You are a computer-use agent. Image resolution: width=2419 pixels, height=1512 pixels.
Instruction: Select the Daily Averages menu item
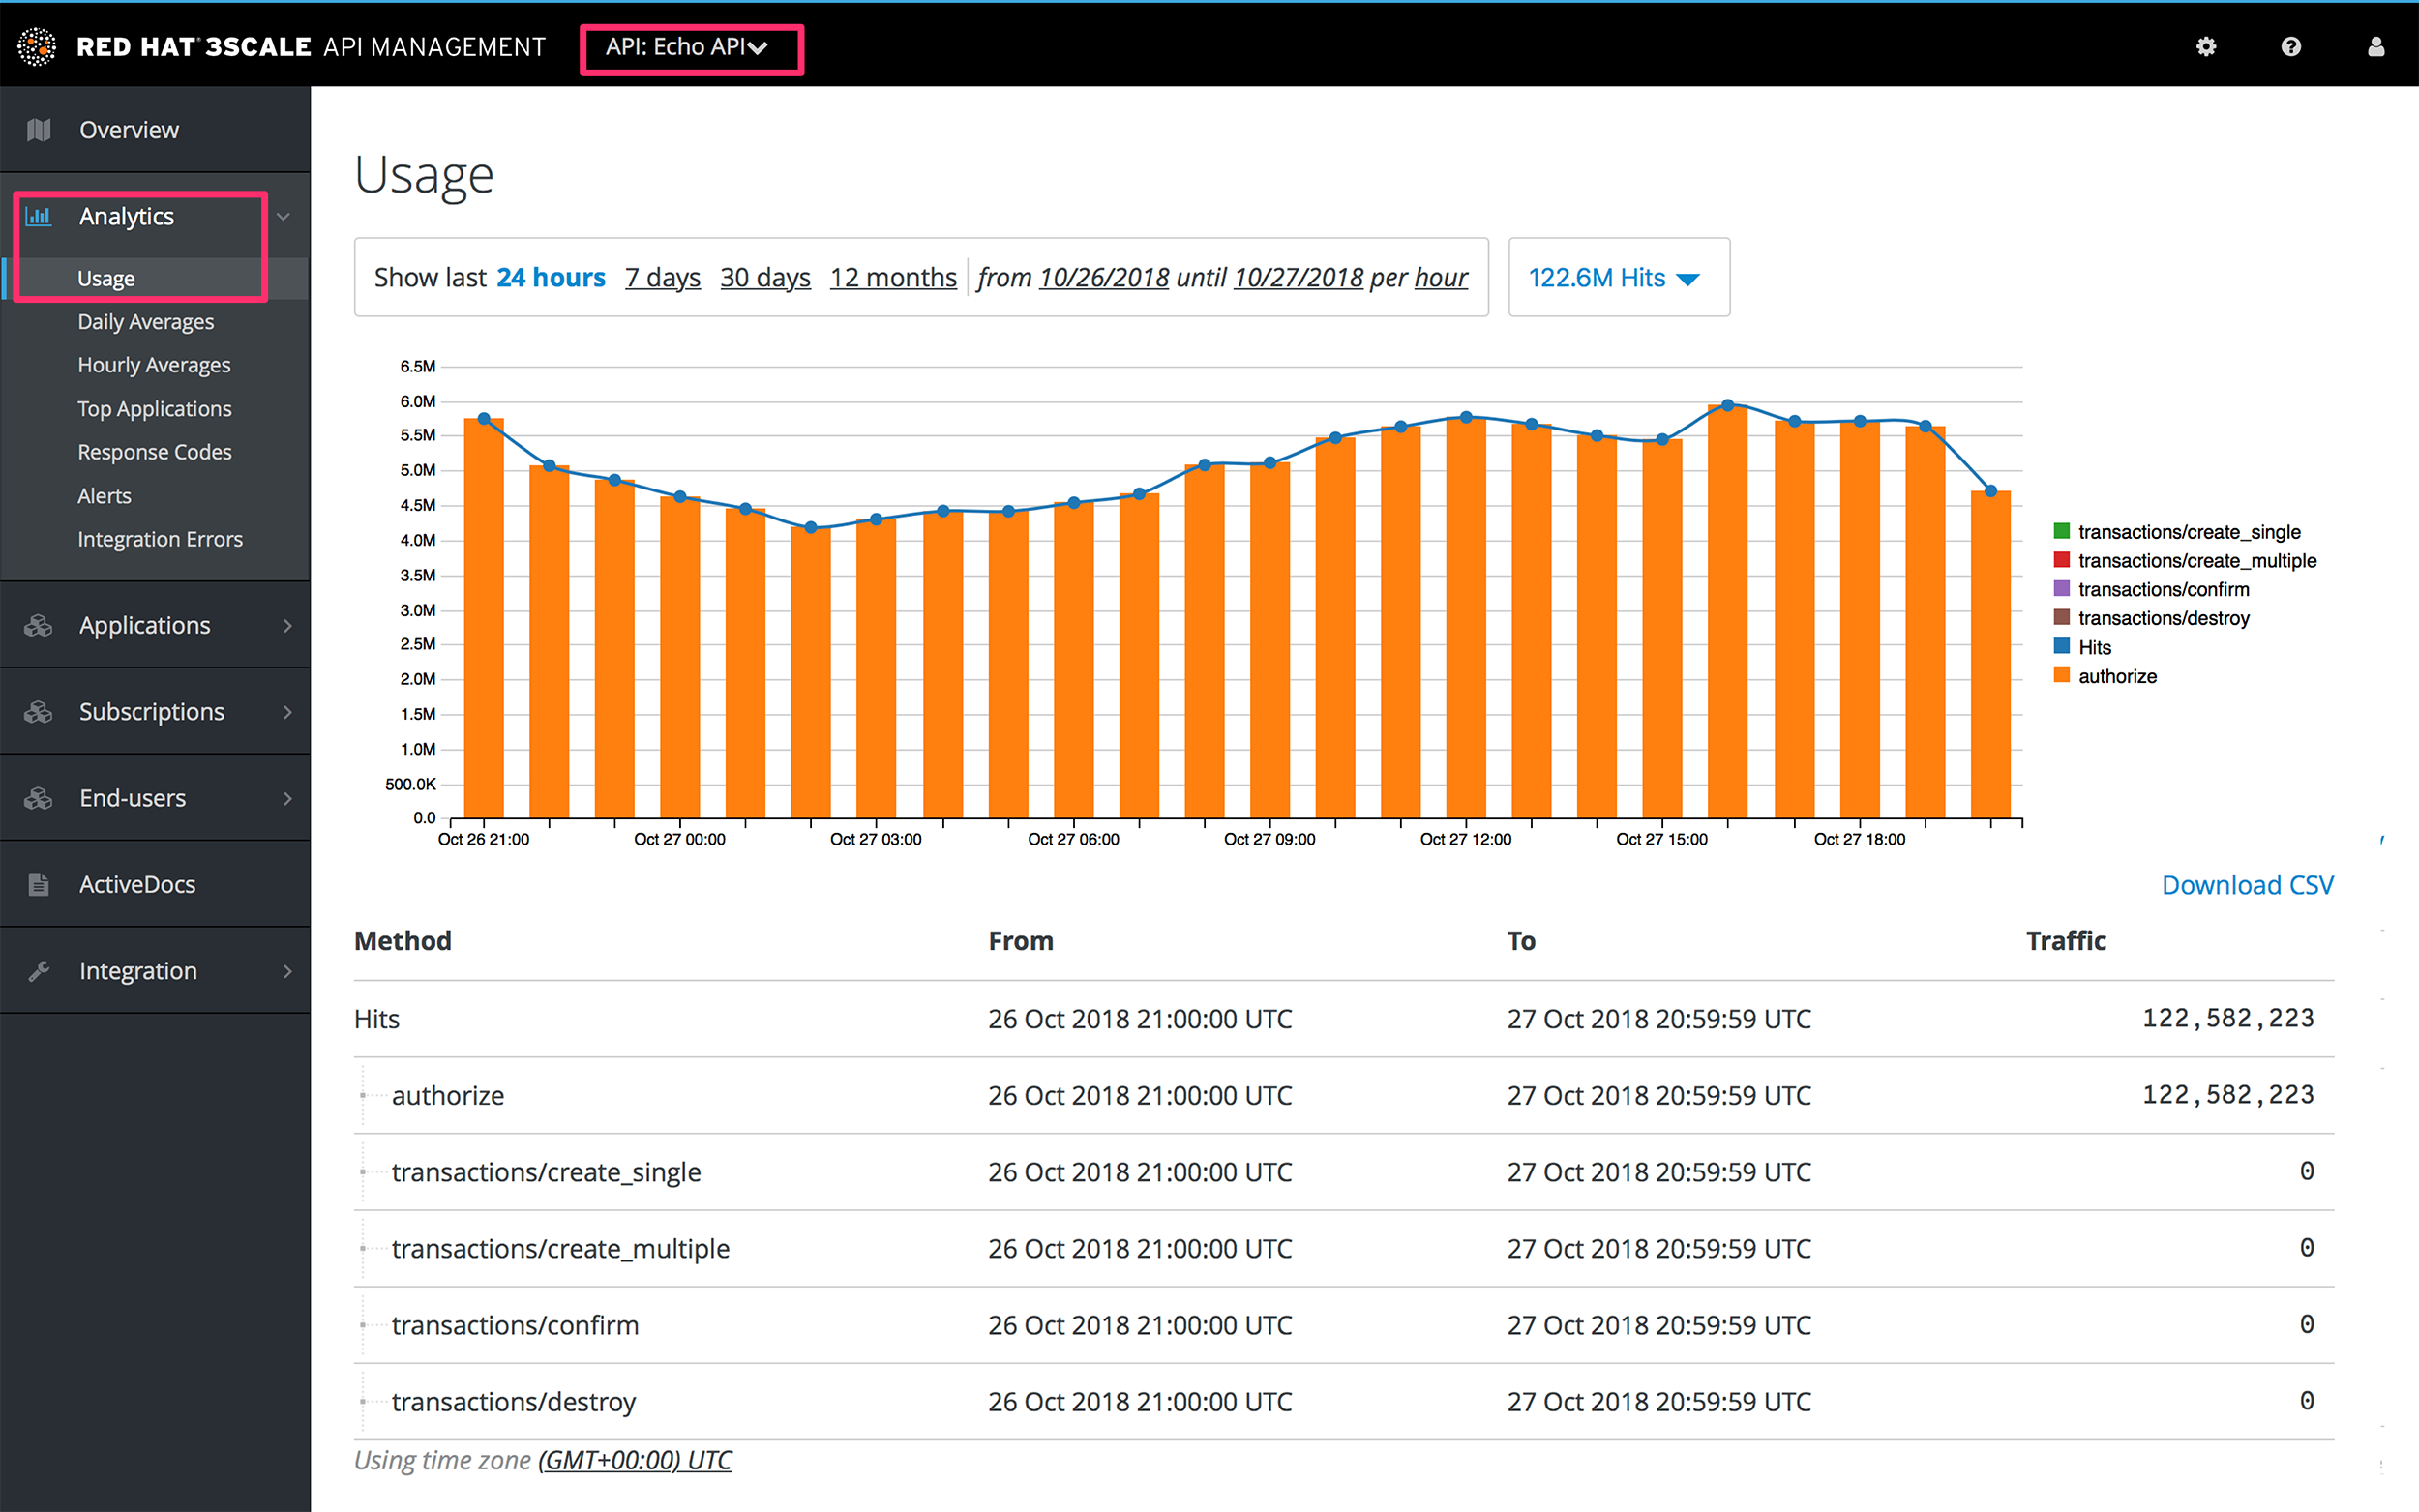(143, 322)
